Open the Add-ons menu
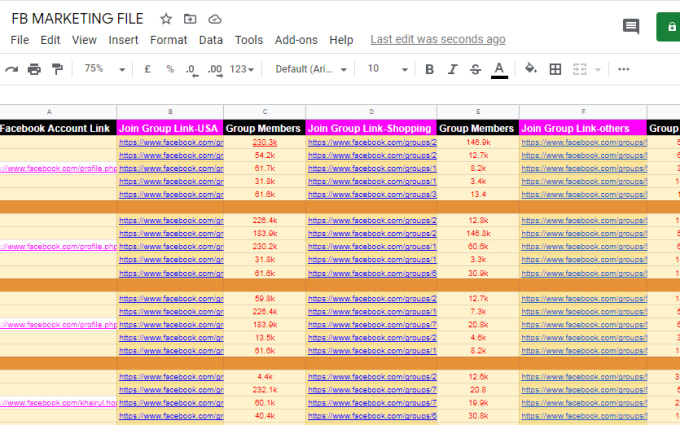Image resolution: width=680 pixels, height=425 pixels. (296, 40)
